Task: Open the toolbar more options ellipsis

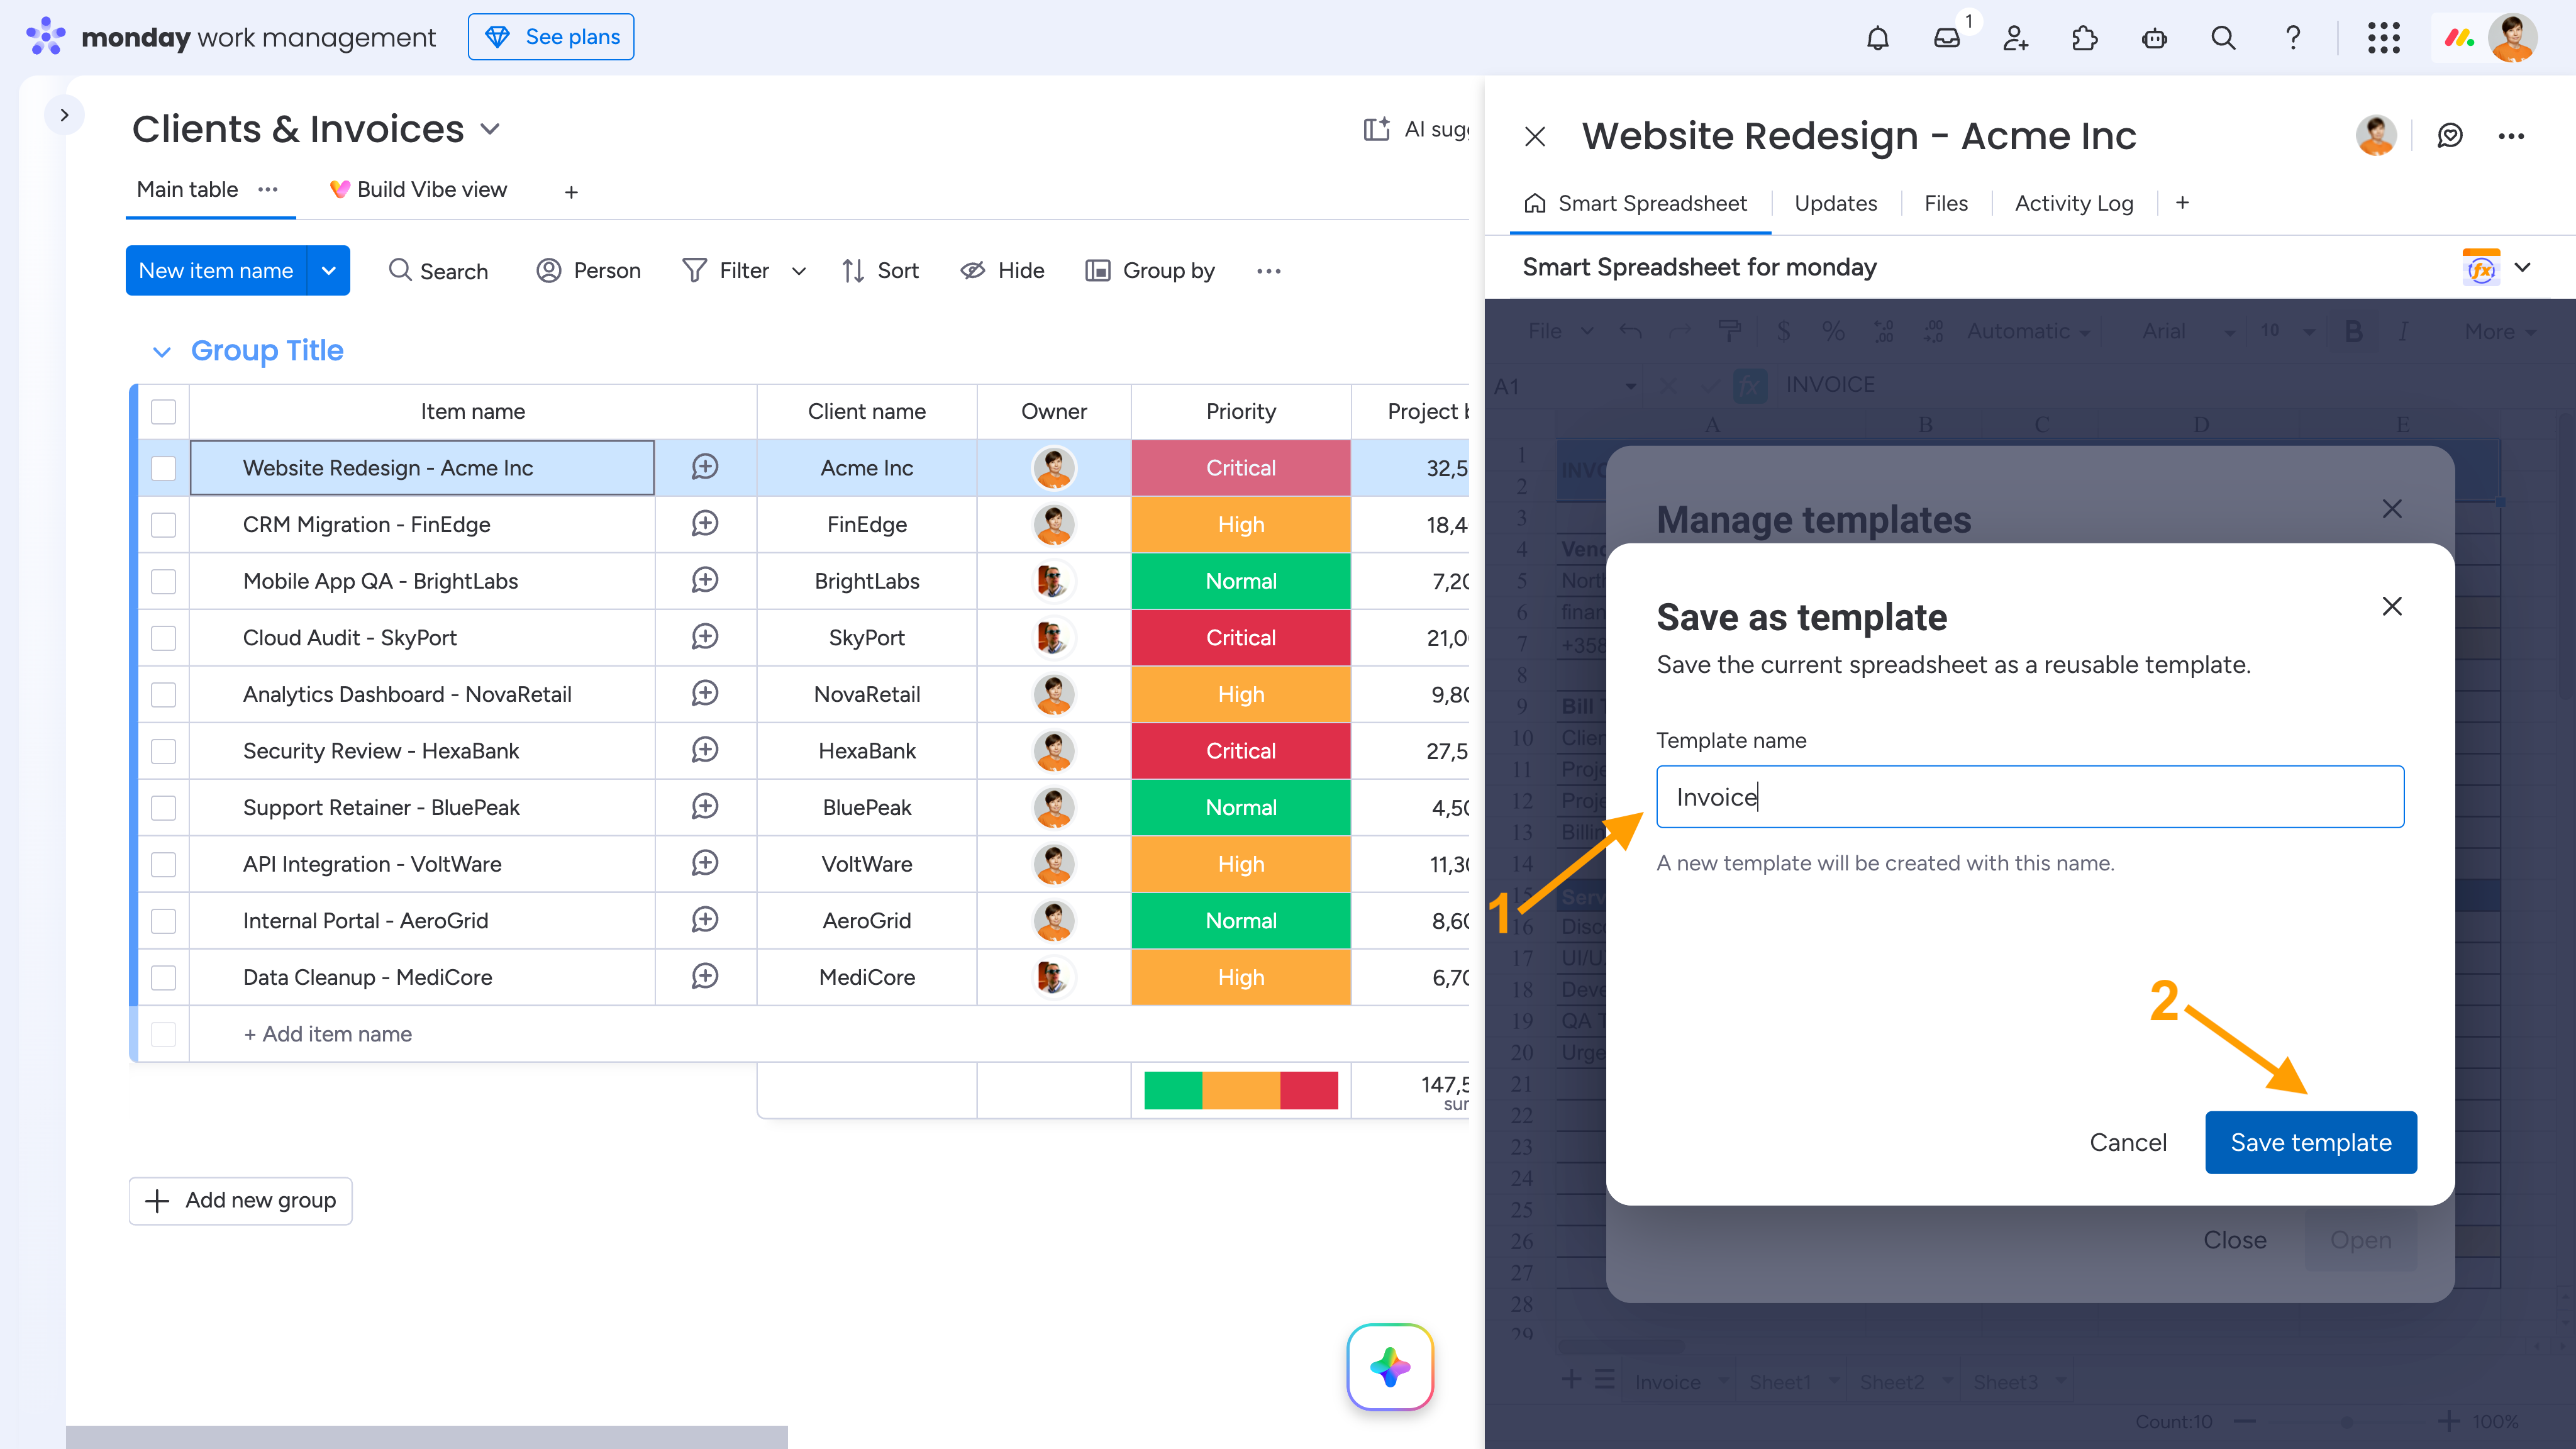Action: click(1269, 271)
